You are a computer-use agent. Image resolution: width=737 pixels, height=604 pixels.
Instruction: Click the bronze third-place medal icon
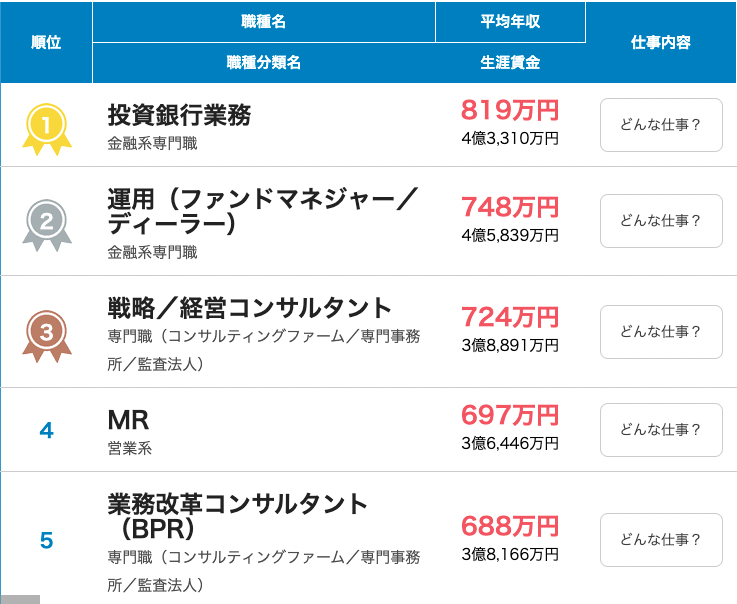[x=47, y=336]
